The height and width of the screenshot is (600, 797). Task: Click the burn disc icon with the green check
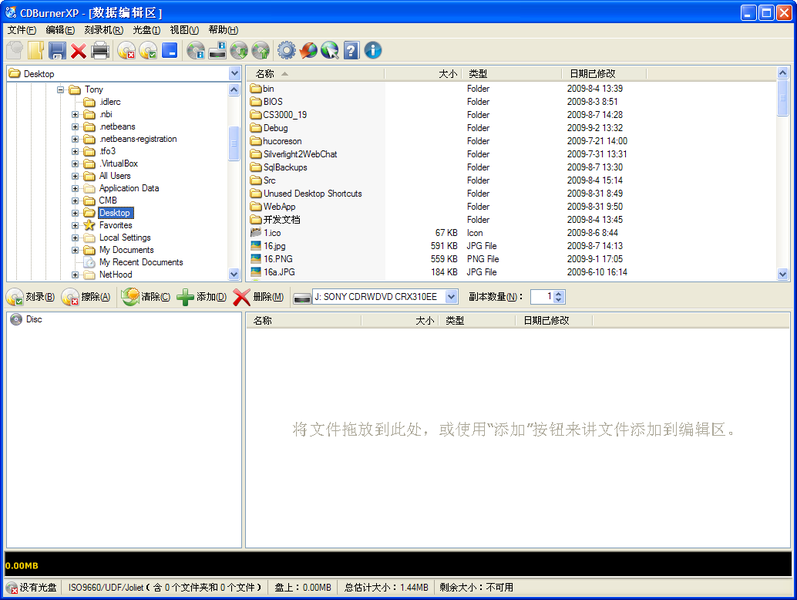pos(148,50)
